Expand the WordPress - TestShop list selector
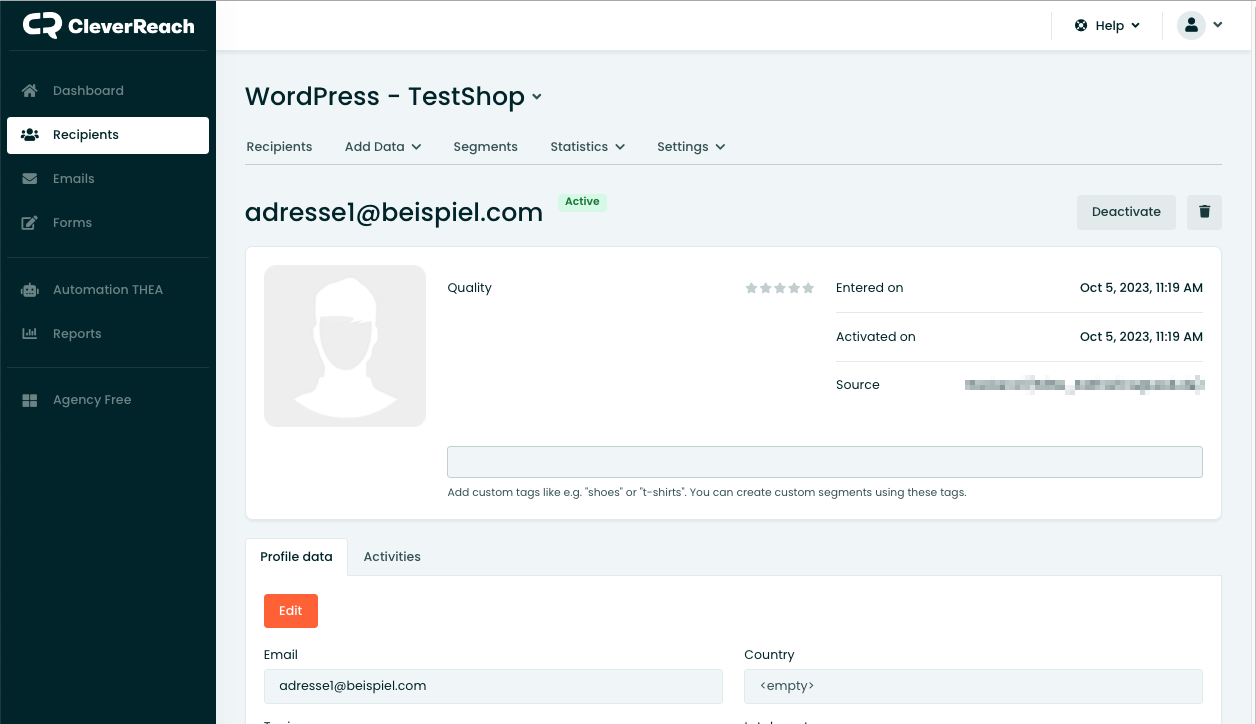This screenshot has height=724, width=1256. pyautogui.click(x=537, y=97)
